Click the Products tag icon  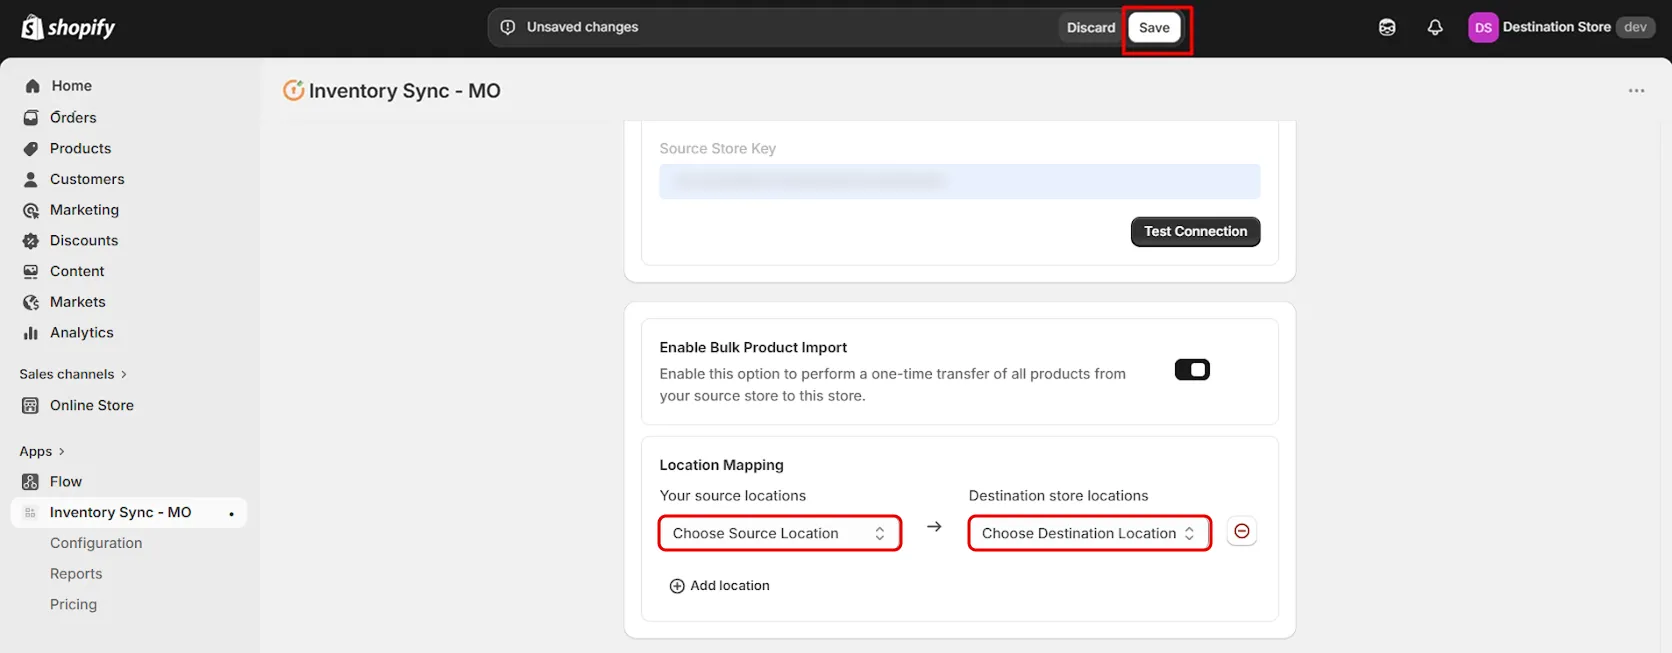pos(31,148)
